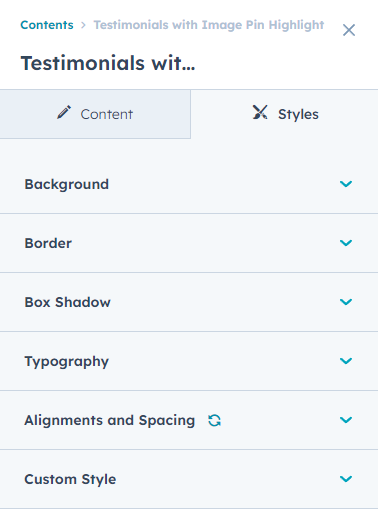Click Testimonials with Image Pin Highlight breadcrumb
Image resolution: width=378 pixels, height=509 pixels.
[x=209, y=25]
